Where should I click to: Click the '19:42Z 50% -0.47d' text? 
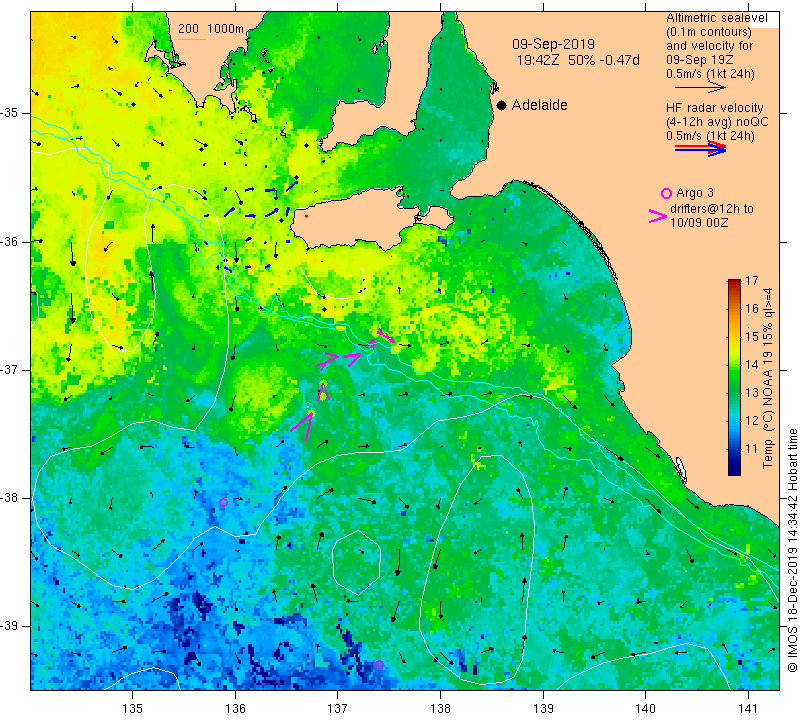coord(578,60)
